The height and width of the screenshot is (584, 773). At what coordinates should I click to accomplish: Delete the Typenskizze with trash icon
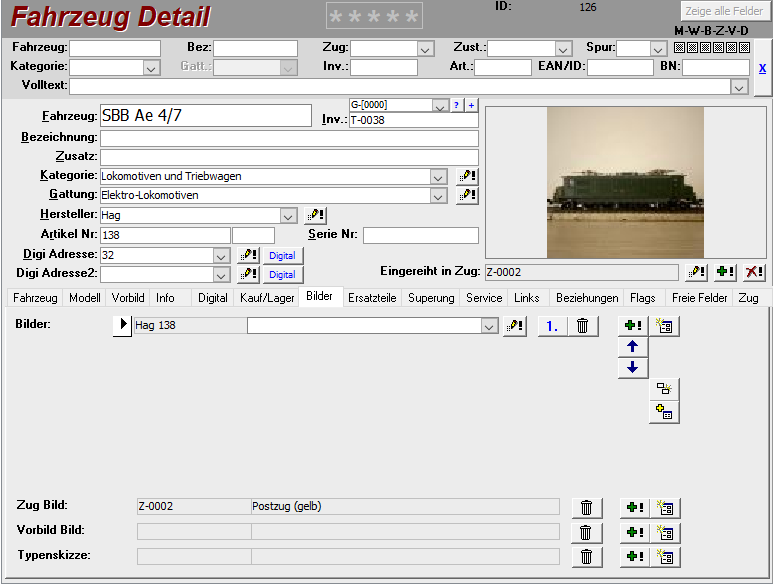click(587, 557)
